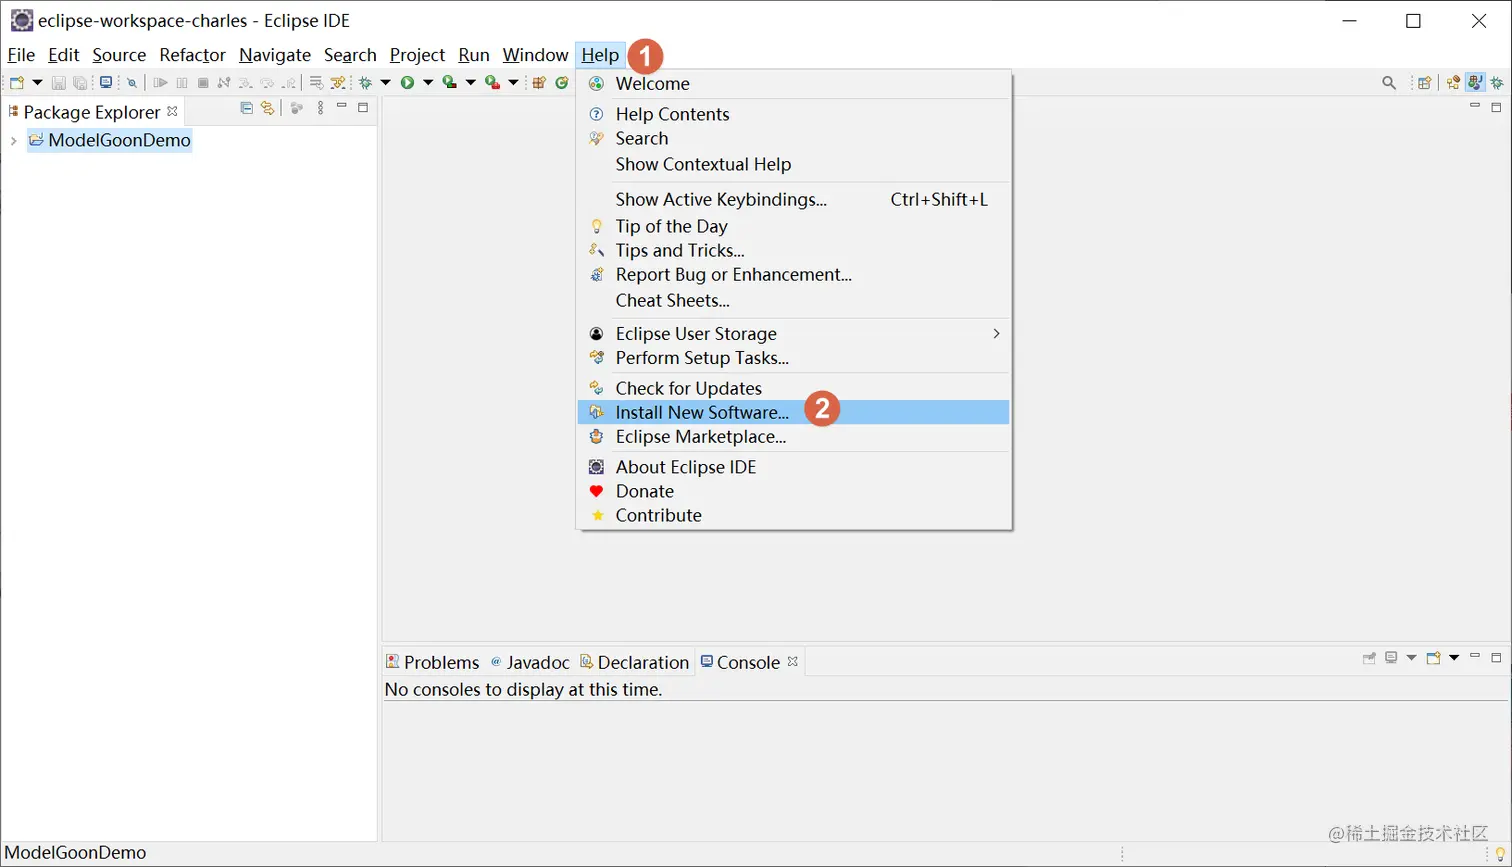Click the Suspend debug icon
This screenshot has width=1512, height=867.
[182, 83]
